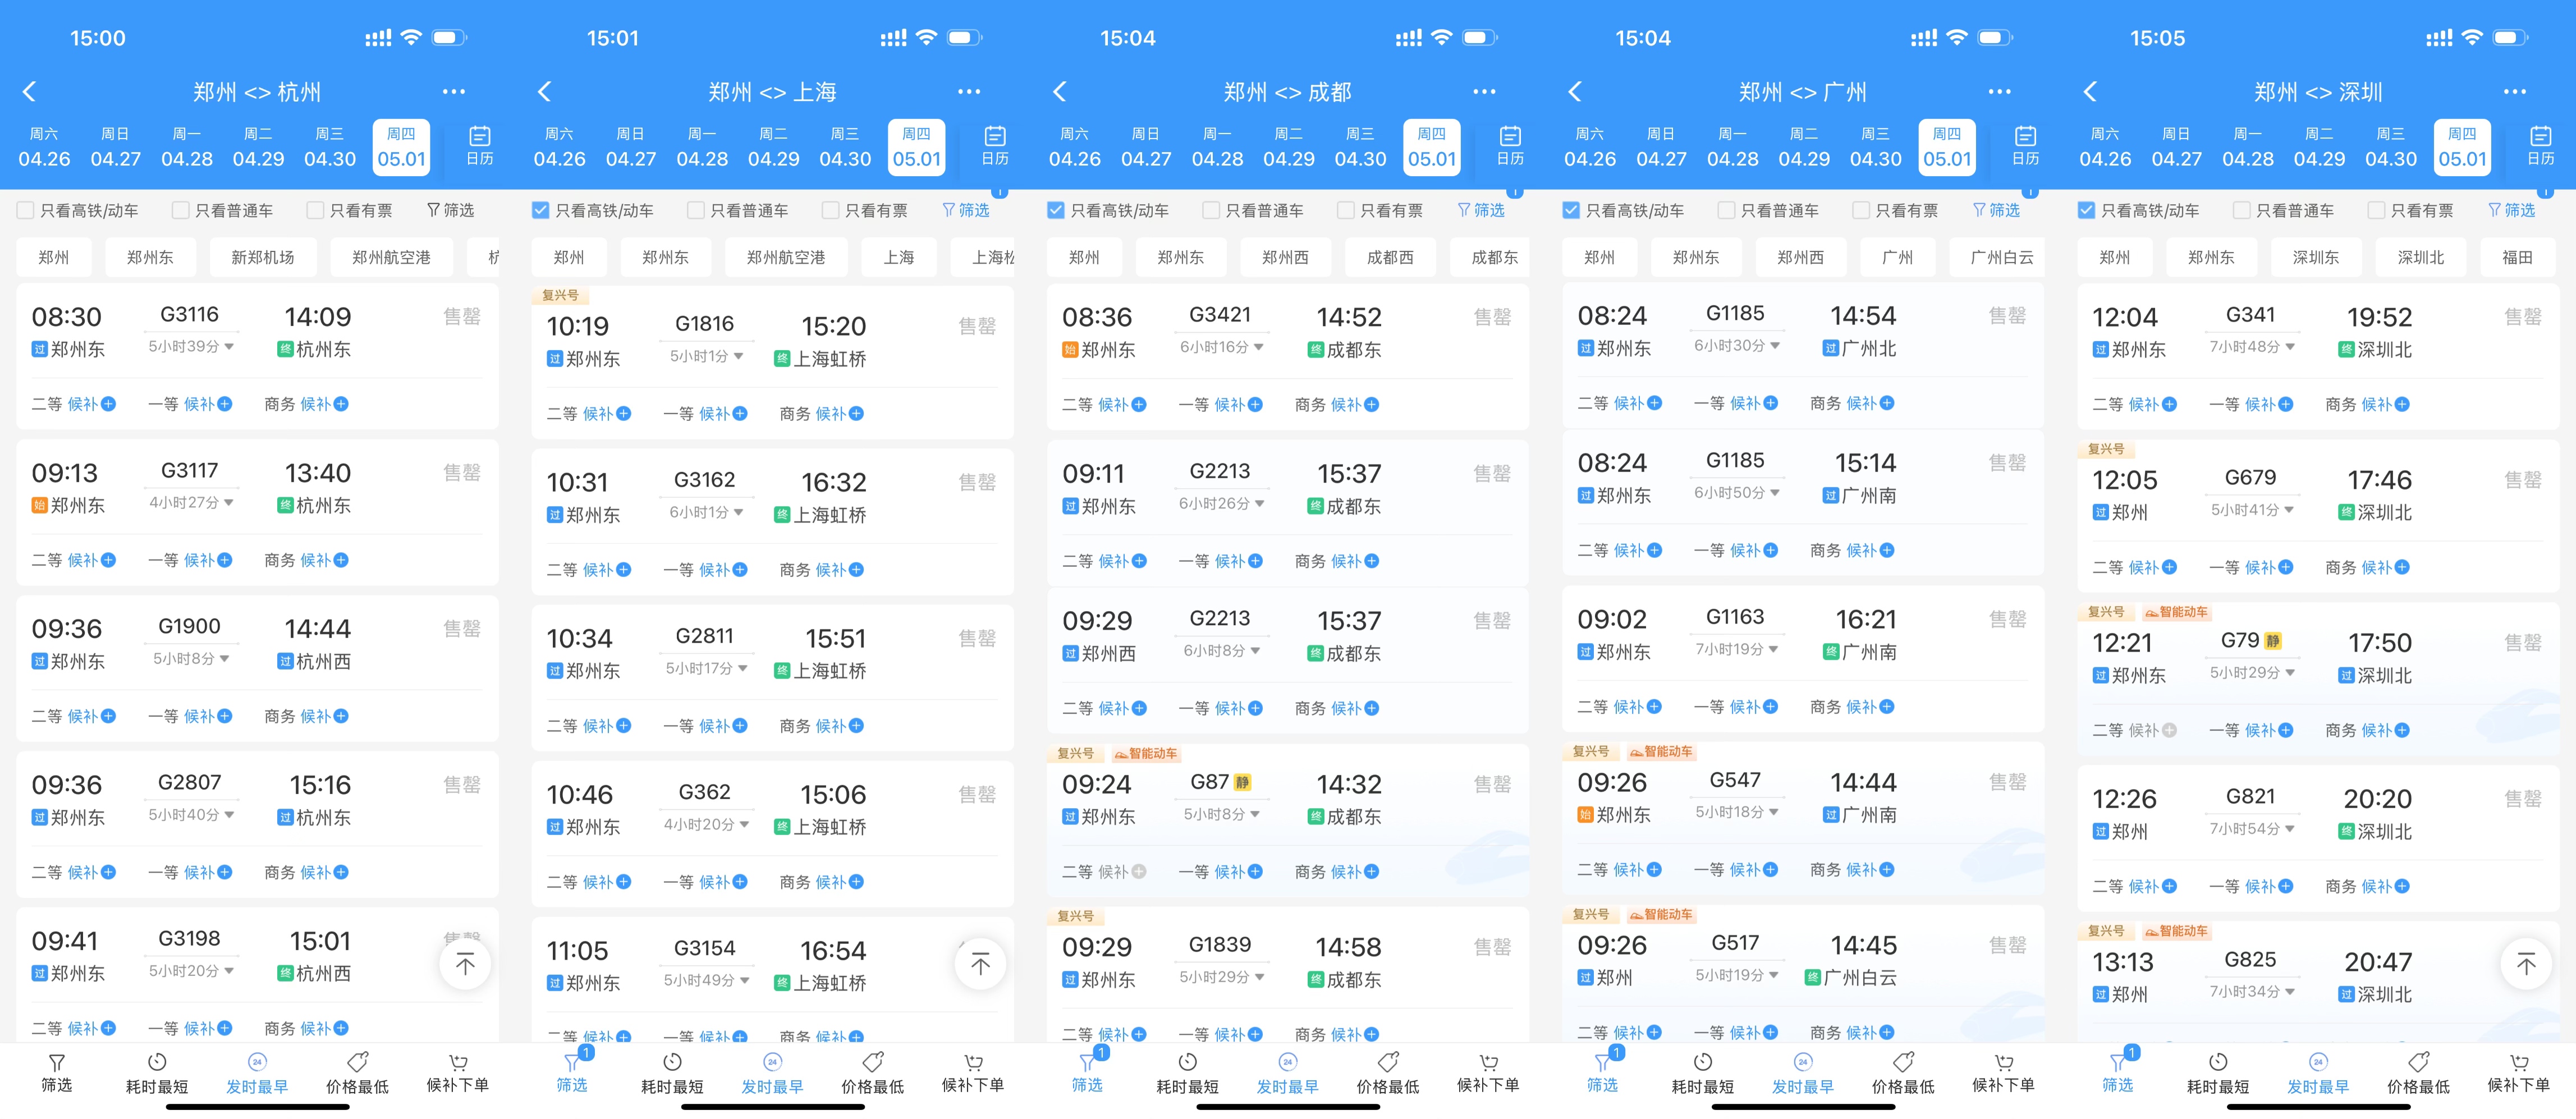
Task: Open 候补下单 on 郑州<>深圳 screen
Action: coord(2519,1073)
